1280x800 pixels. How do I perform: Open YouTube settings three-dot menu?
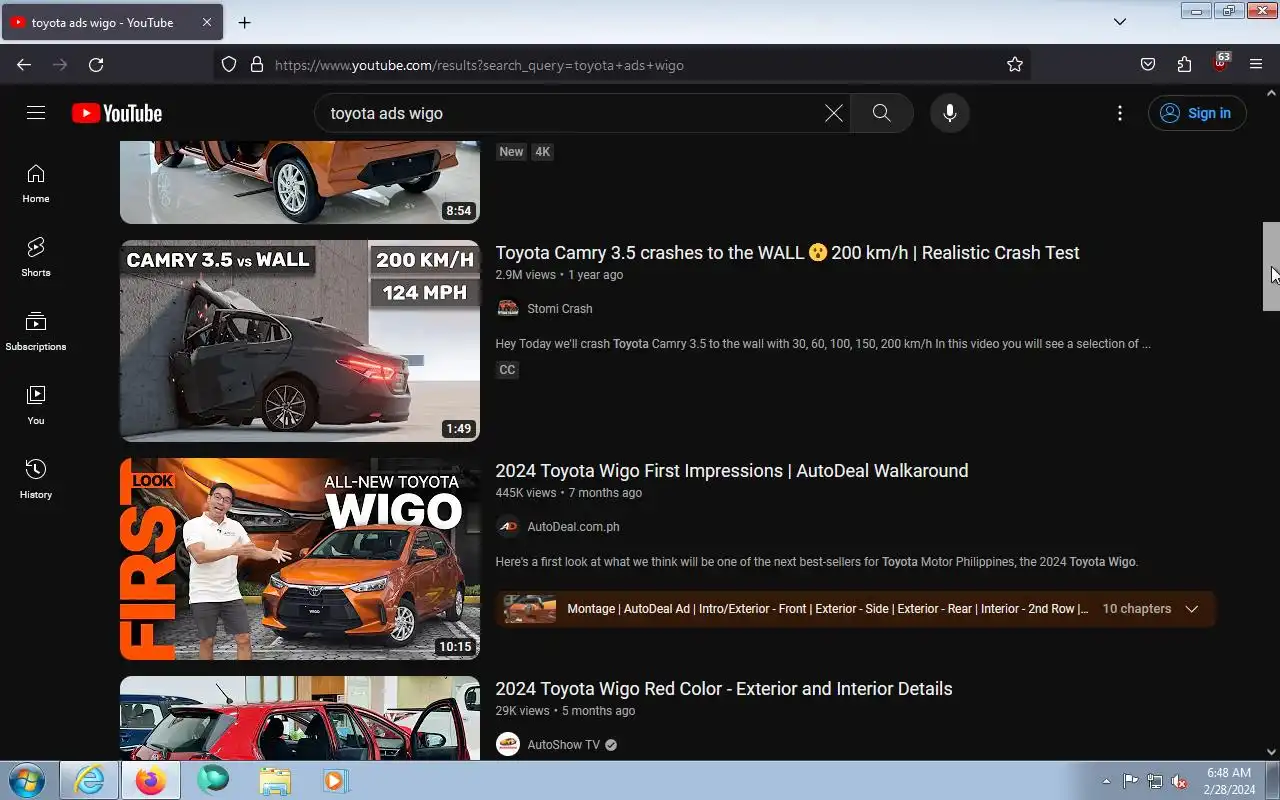pos(1120,113)
